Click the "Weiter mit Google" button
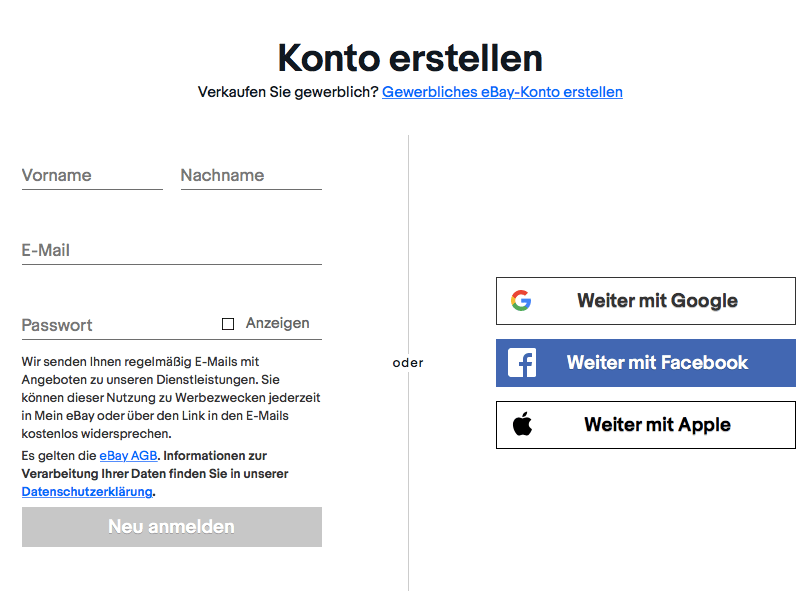Image resolution: width=811 pixels, height=612 pixels. (645, 300)
